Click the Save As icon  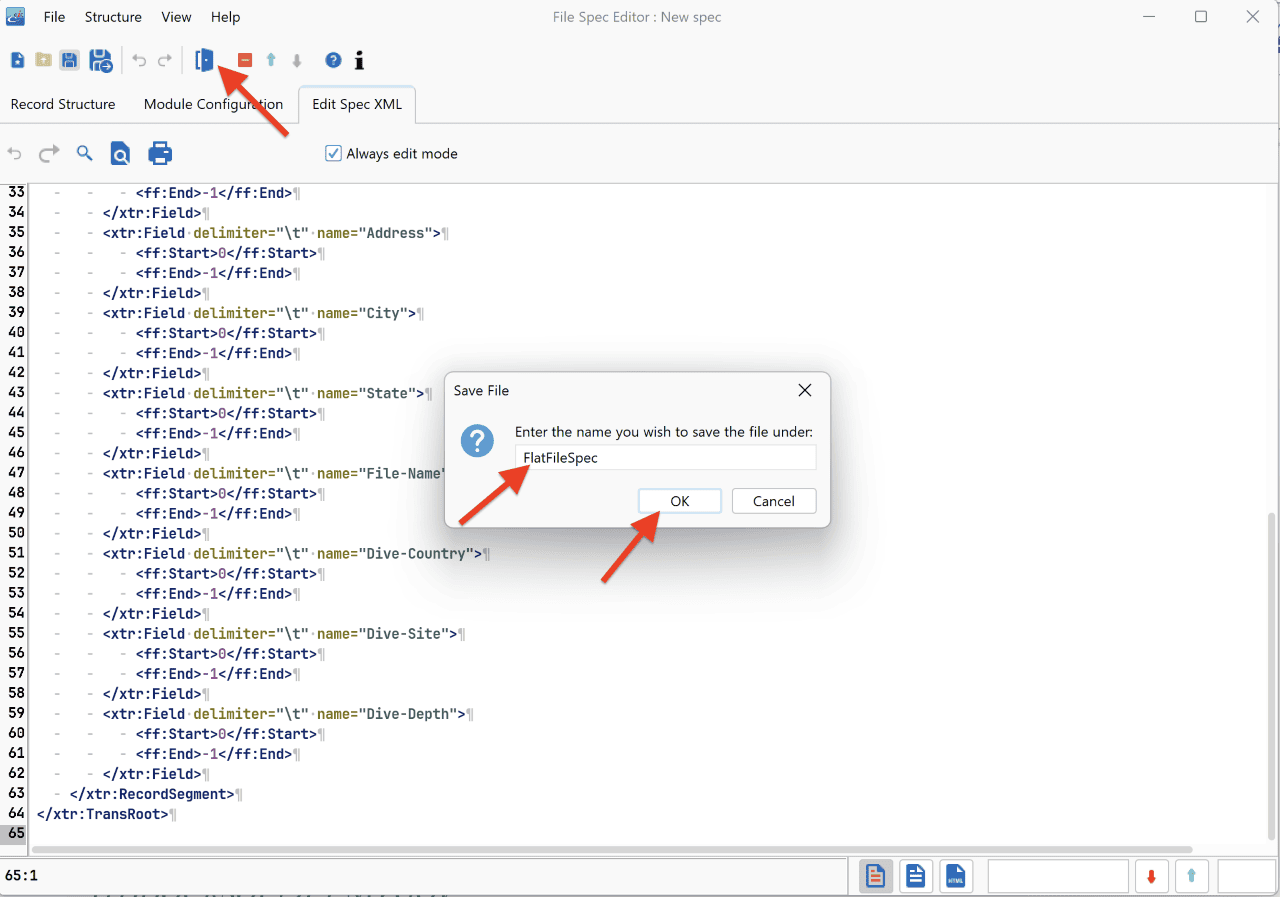pos(100,61)
